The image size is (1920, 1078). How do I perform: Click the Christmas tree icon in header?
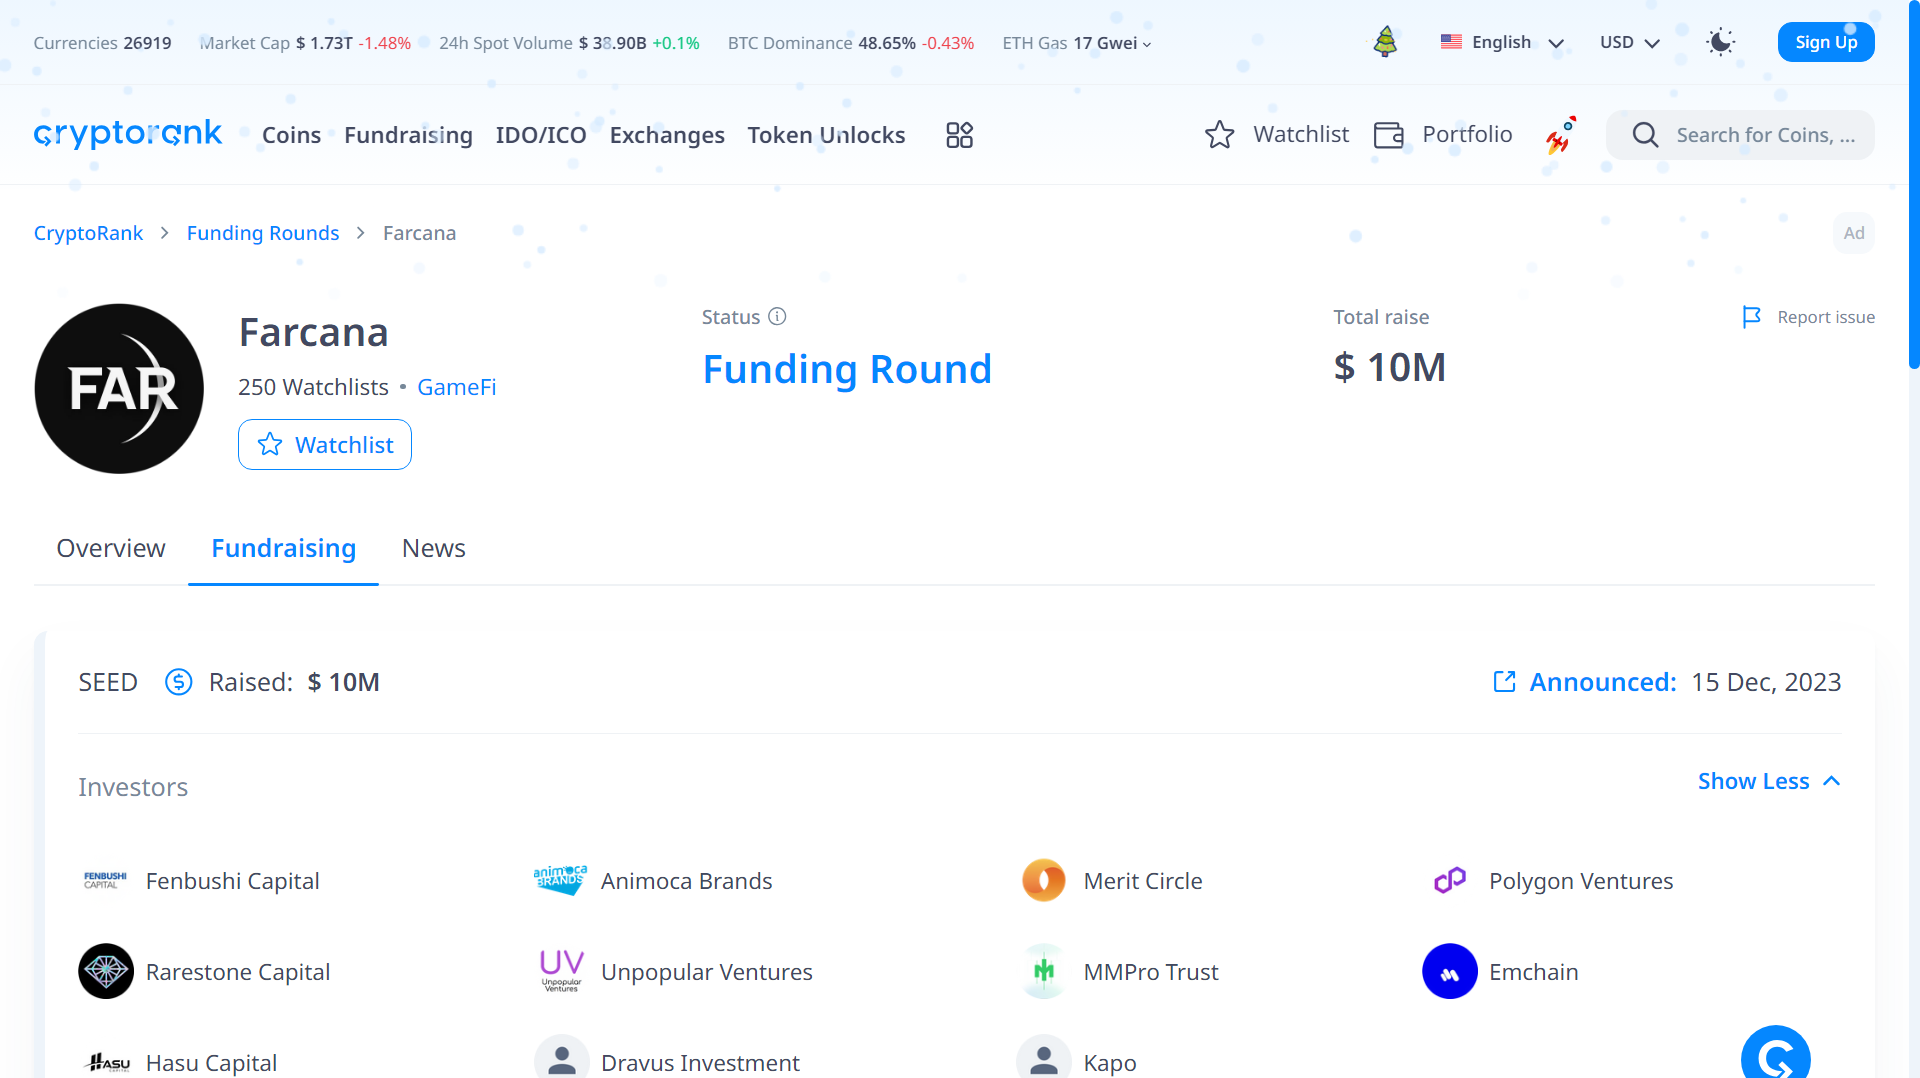click(x=1385, y=42)
